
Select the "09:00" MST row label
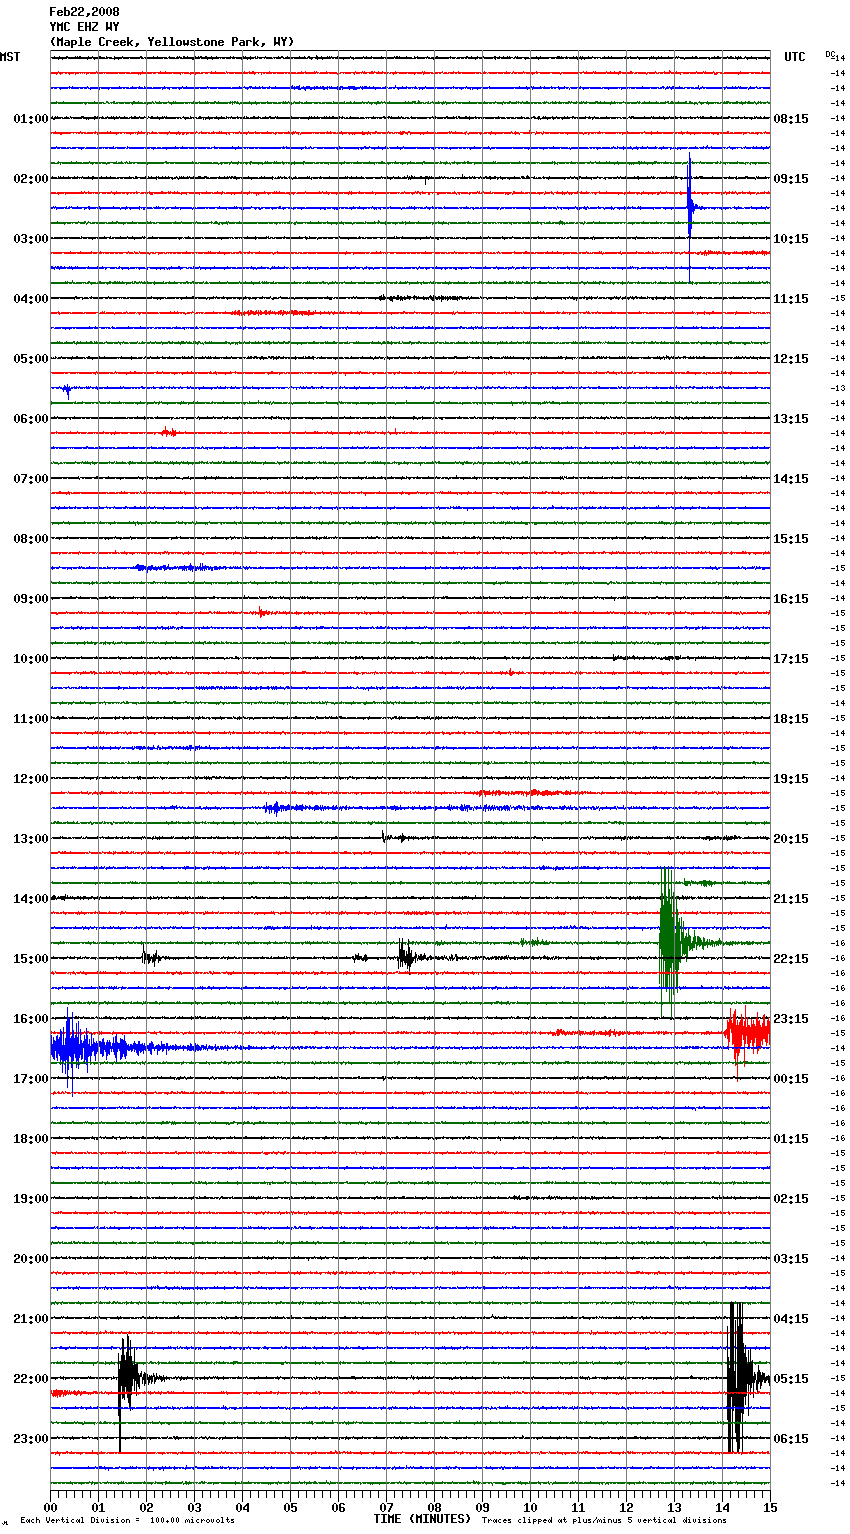click(31, 599)
